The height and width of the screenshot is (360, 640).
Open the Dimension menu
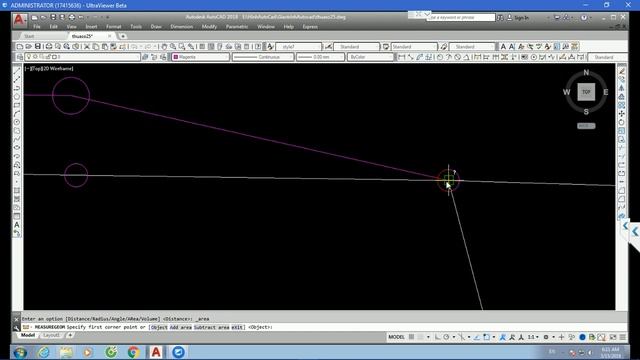point(182,27)
